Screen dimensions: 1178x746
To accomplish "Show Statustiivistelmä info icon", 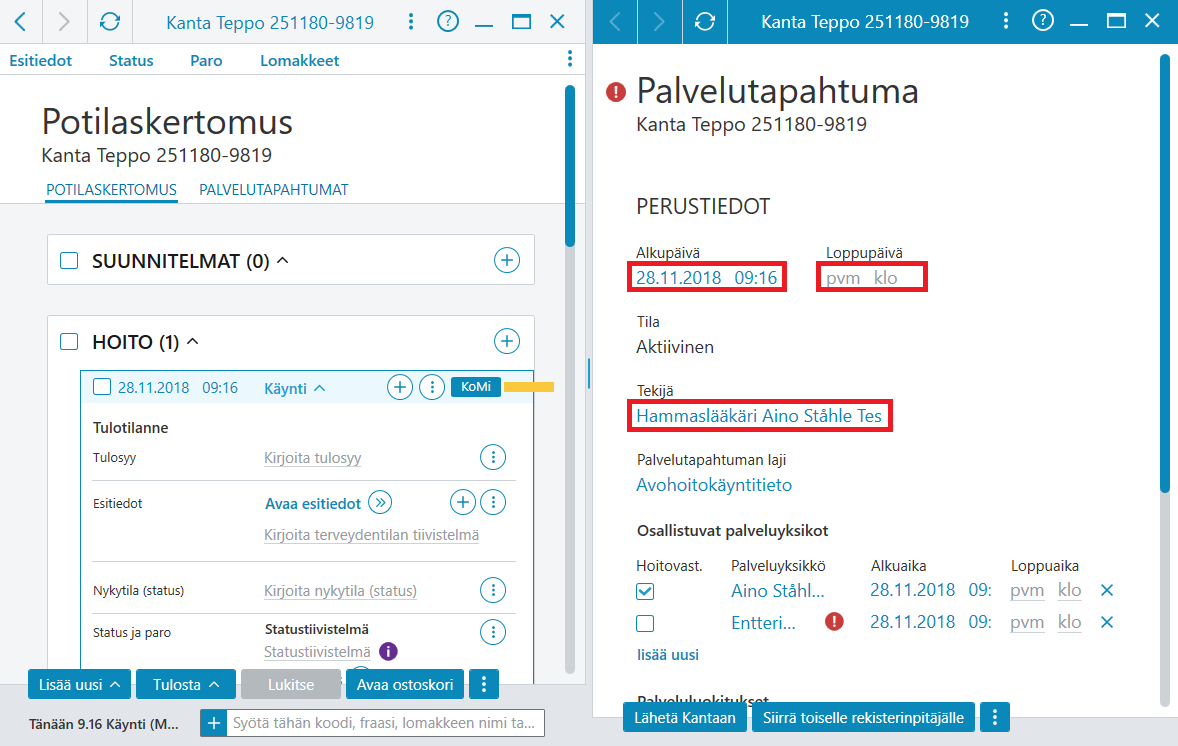I will click(x=388, y=651).
